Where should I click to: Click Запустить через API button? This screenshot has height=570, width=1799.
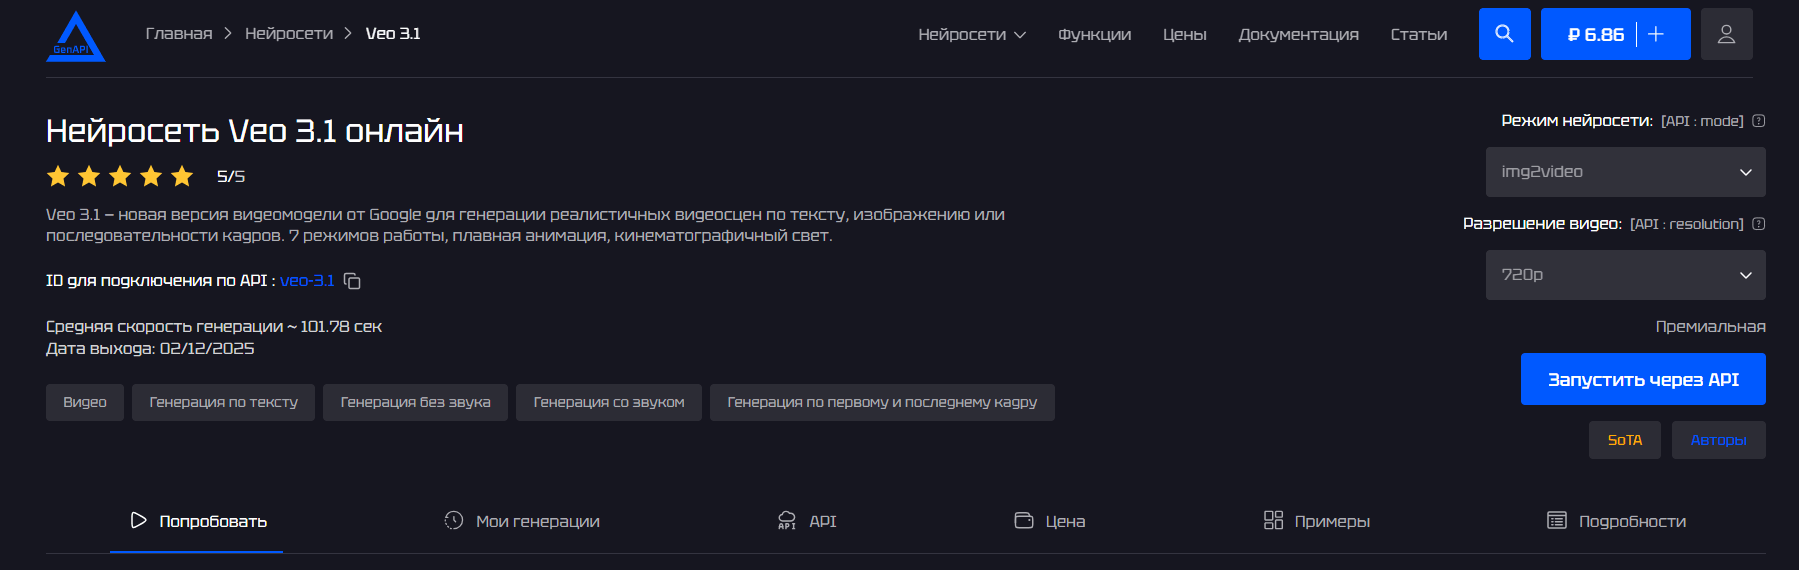1643,379
